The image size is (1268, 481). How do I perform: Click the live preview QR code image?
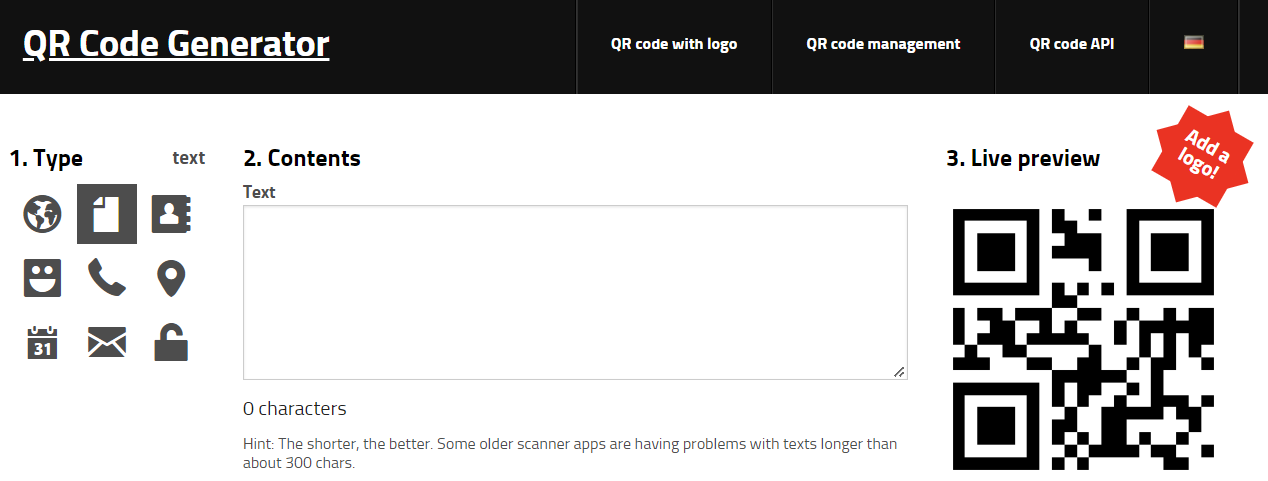tap(1084, 340)
